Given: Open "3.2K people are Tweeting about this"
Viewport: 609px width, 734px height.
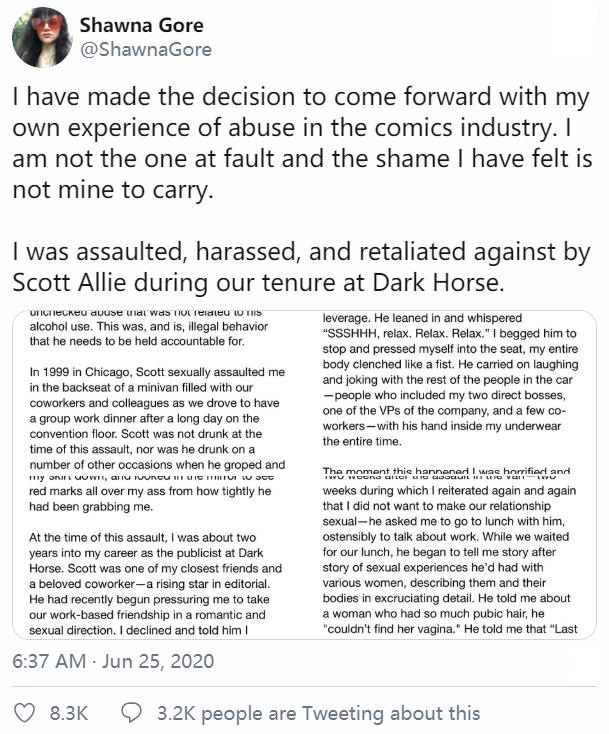Looking at the screenshot, I should coord(318,713).
